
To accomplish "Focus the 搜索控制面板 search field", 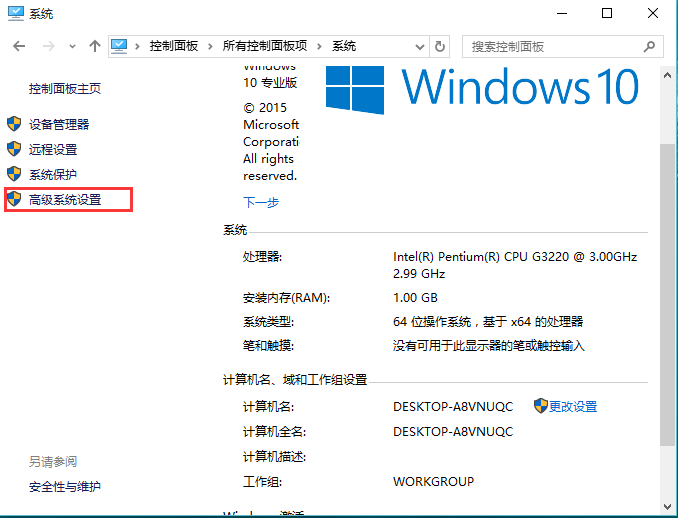I will [x=563, y=46].
